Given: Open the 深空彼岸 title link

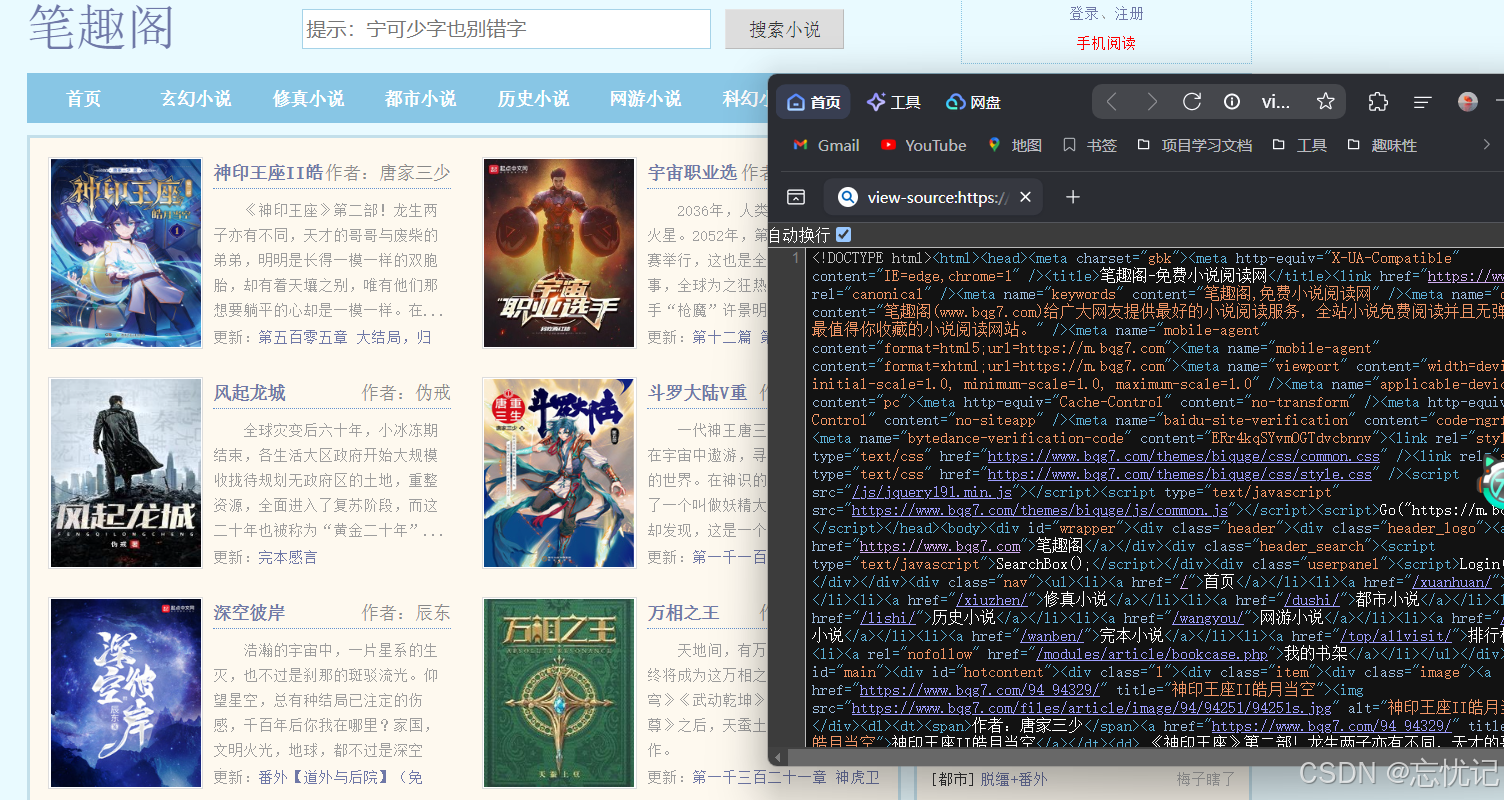Looking at the screenshot, I should tap(249, 613).
